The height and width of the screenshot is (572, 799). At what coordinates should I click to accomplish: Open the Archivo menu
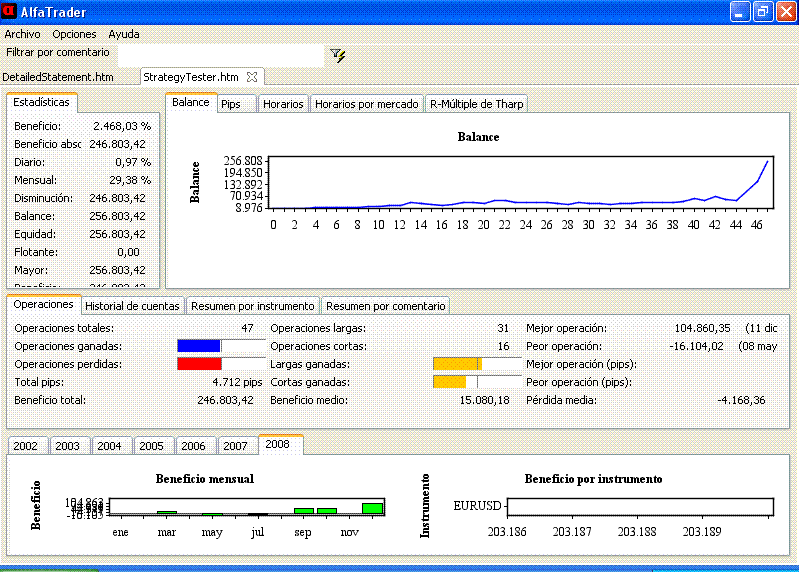click(x=23, y=34)
